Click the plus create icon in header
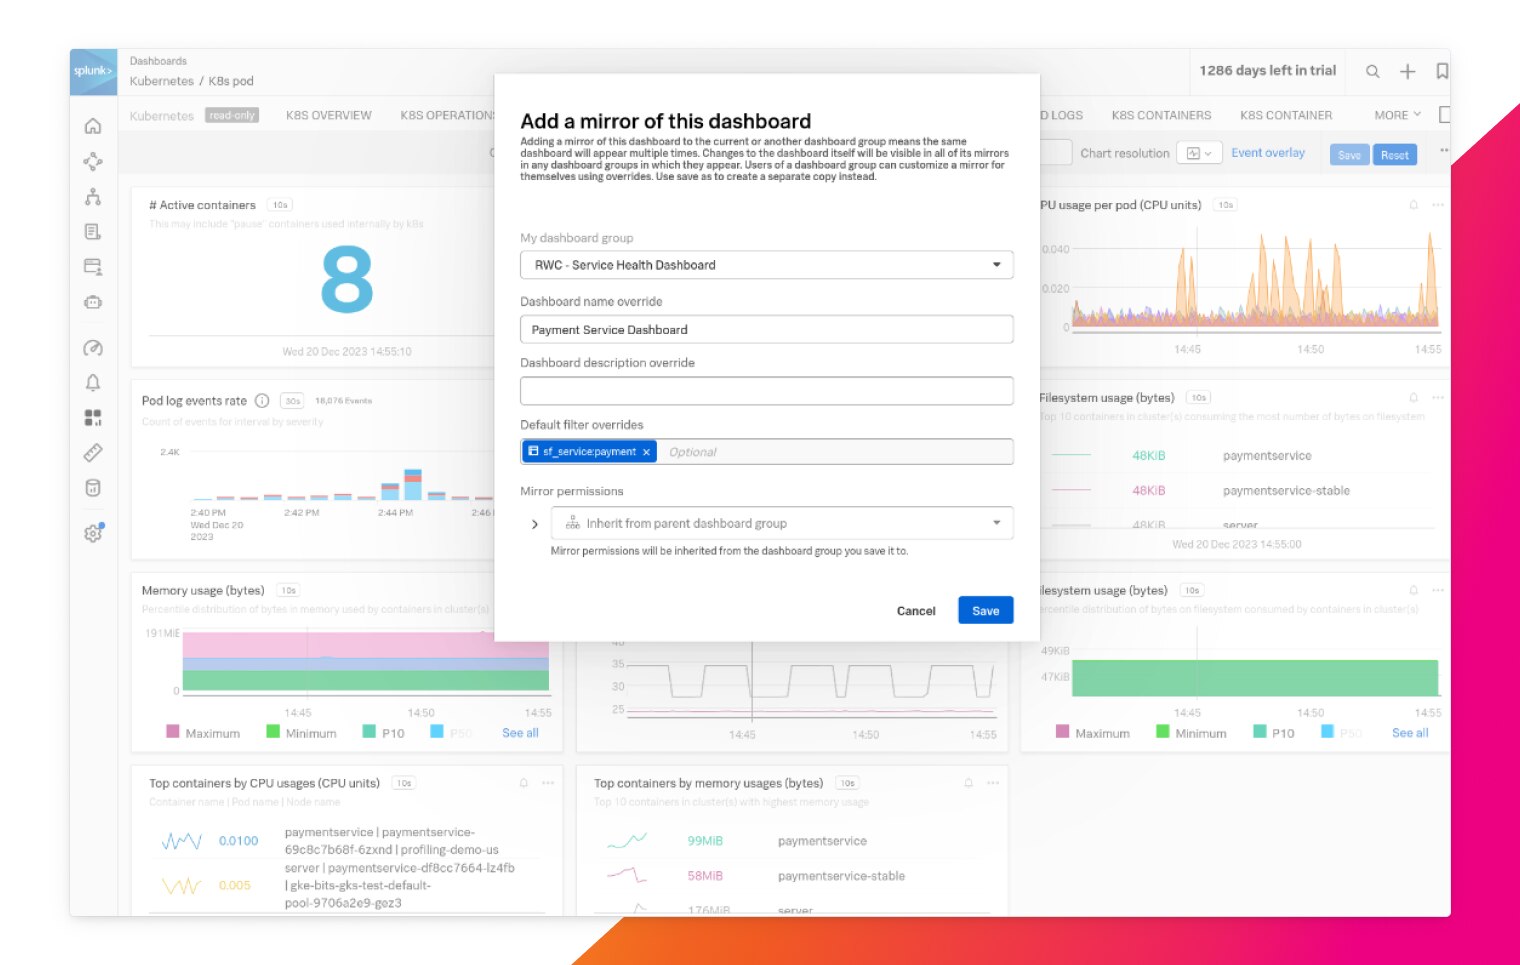 point(1407,71)
